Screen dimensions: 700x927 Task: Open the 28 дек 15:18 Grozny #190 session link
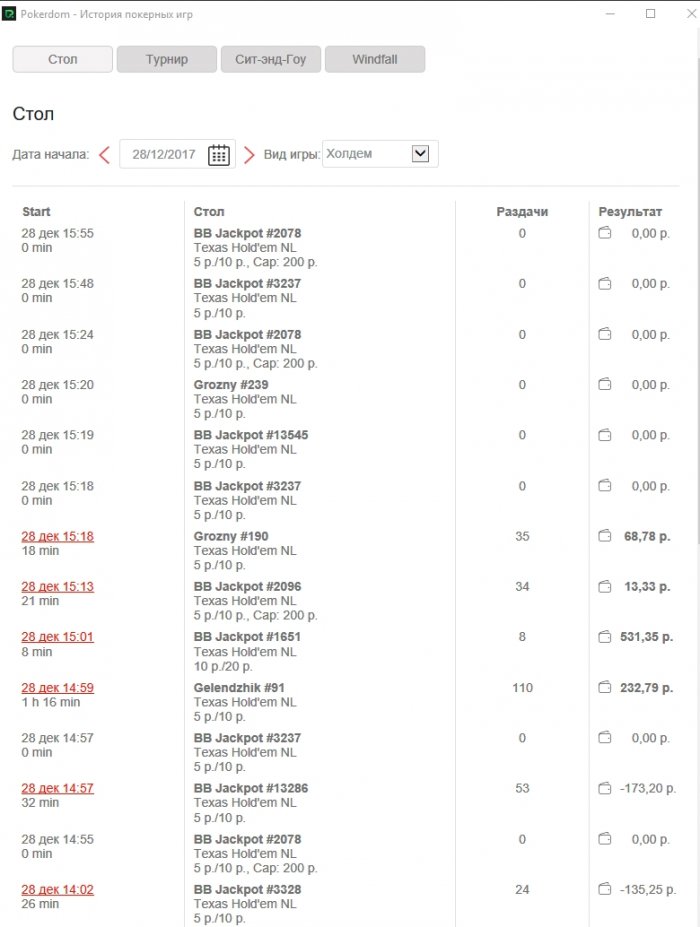coord(57,537)
